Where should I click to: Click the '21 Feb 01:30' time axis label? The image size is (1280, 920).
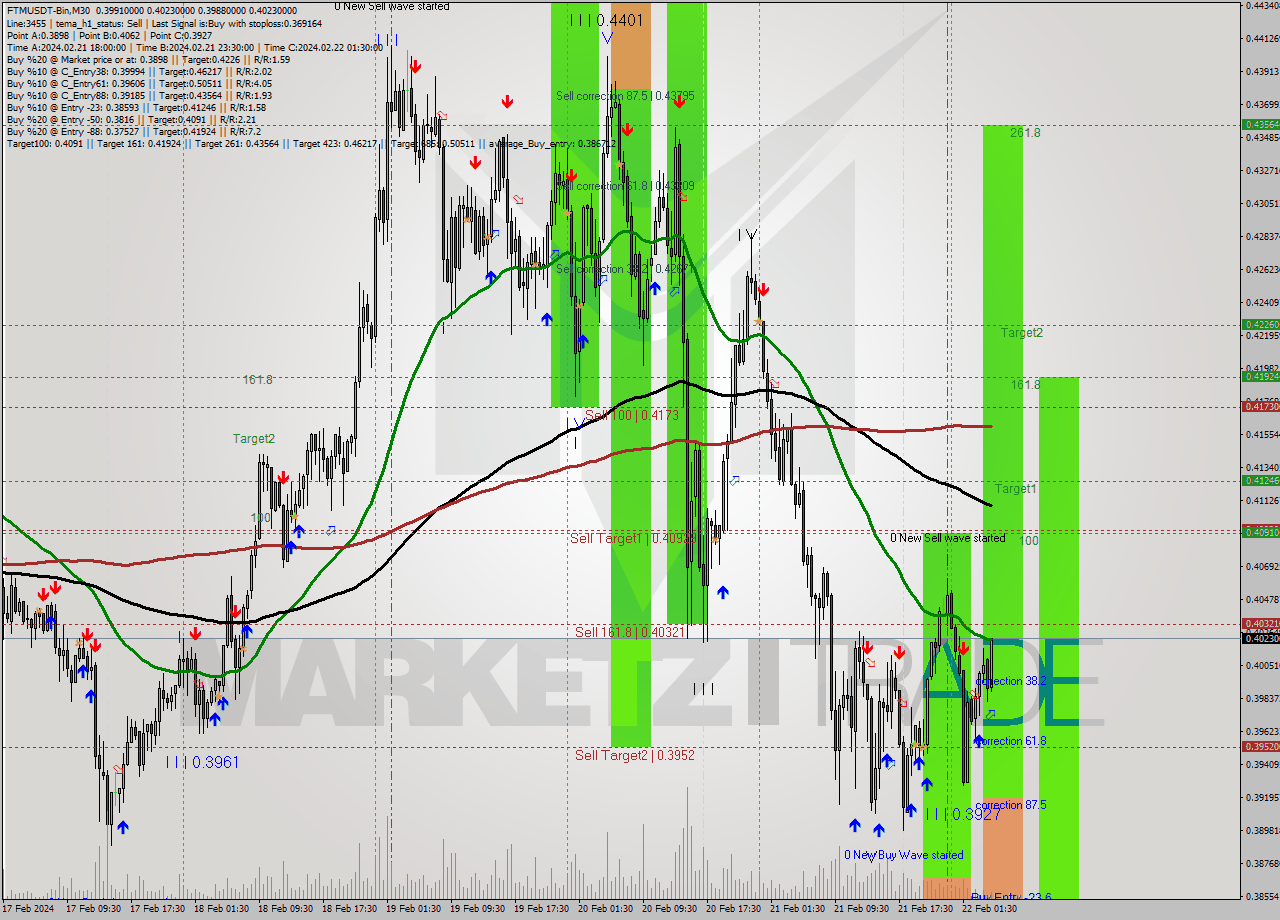point(796,909)
